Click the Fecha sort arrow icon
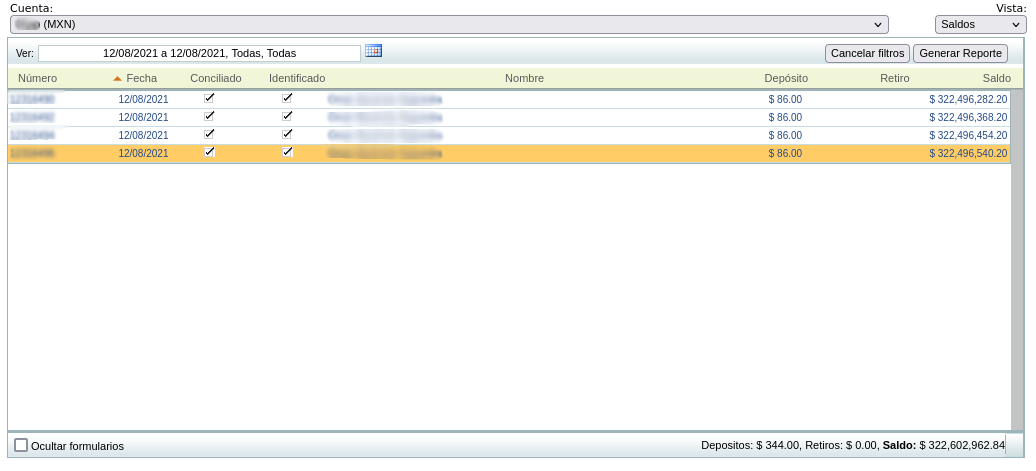The width and height of the screenshot is (1036, 471). pyautogui.click(x=117, y=78)
